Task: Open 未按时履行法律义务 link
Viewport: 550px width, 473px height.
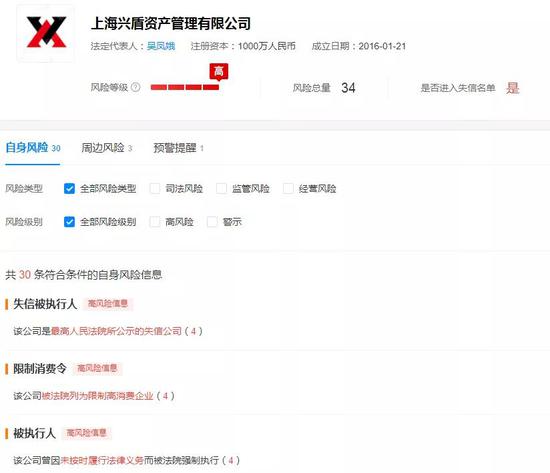Action: (x=102, y=460)
